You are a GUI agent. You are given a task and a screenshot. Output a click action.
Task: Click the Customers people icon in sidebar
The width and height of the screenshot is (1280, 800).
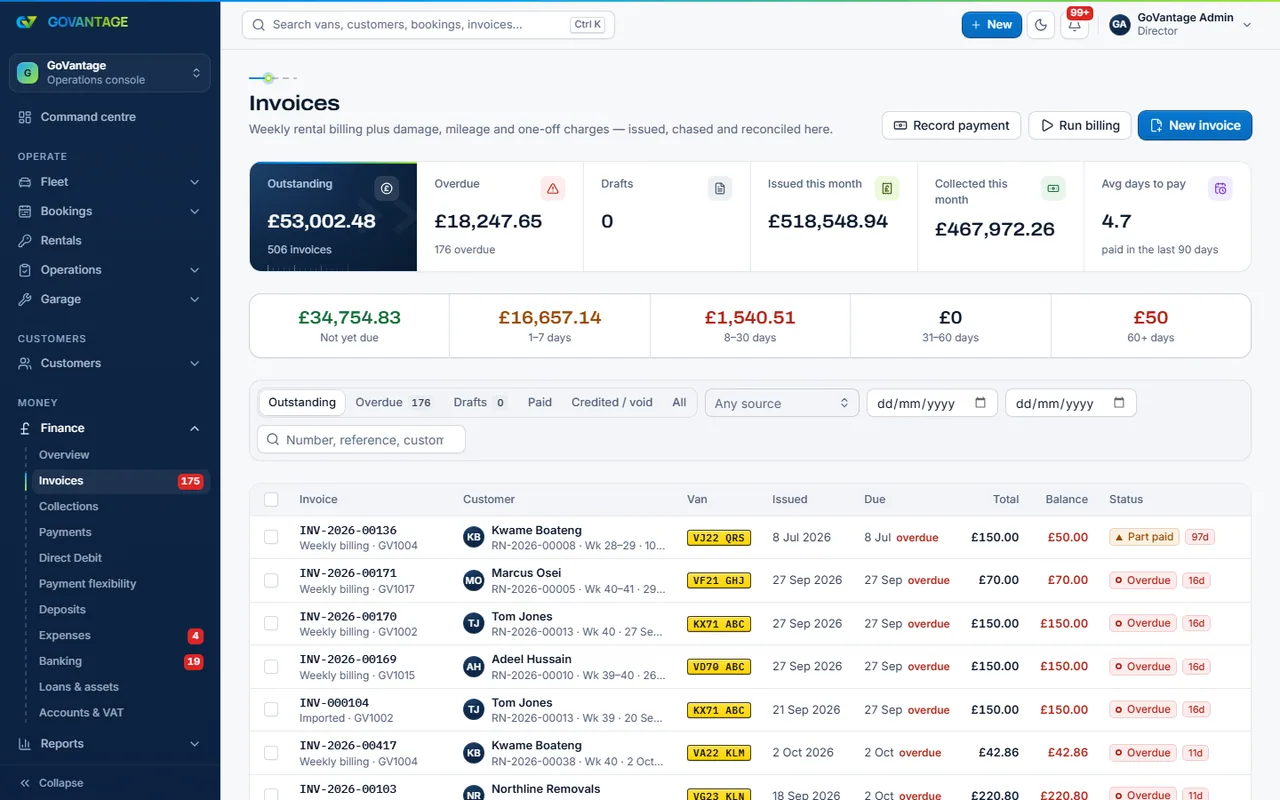[x=25, y=363]
